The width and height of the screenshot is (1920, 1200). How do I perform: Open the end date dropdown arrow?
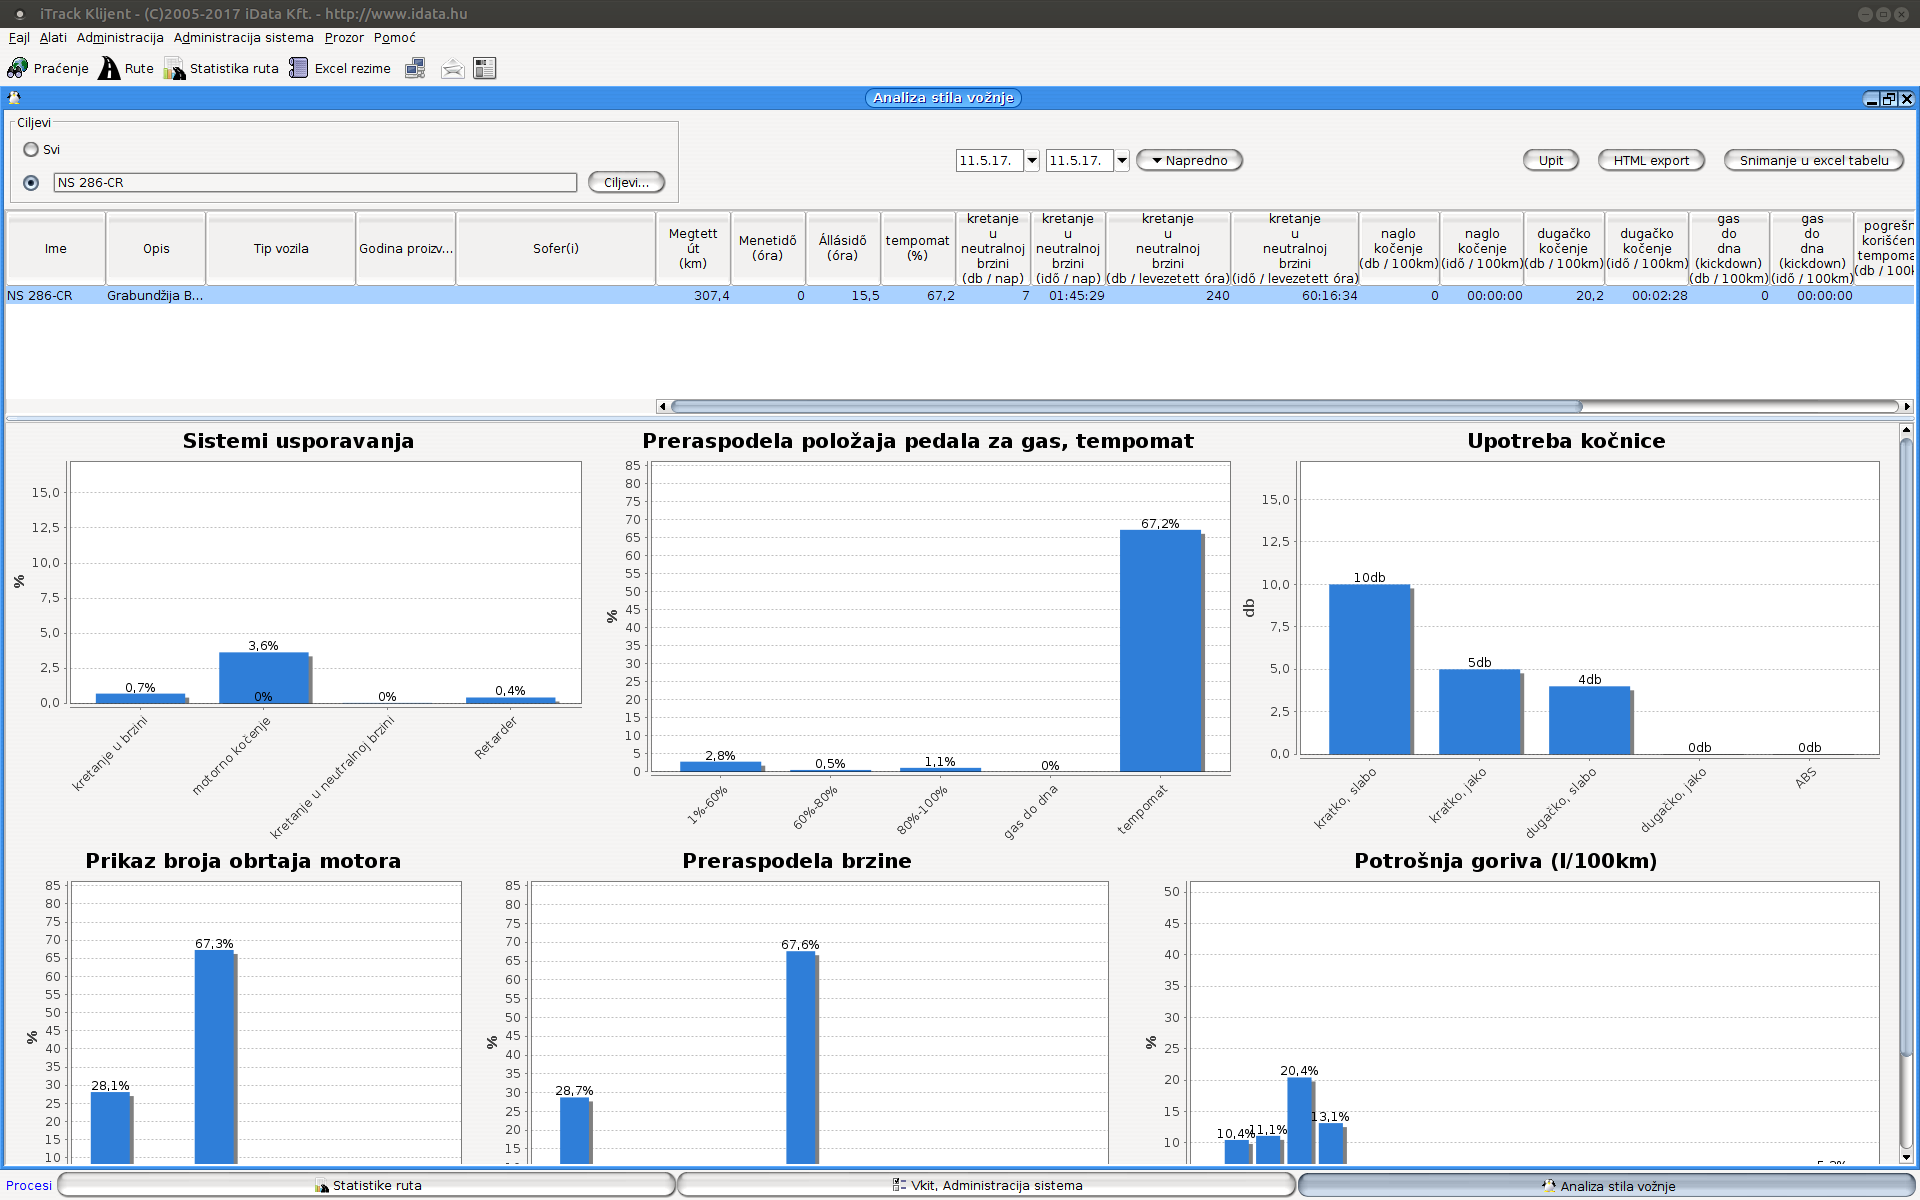pos(1122,160)
